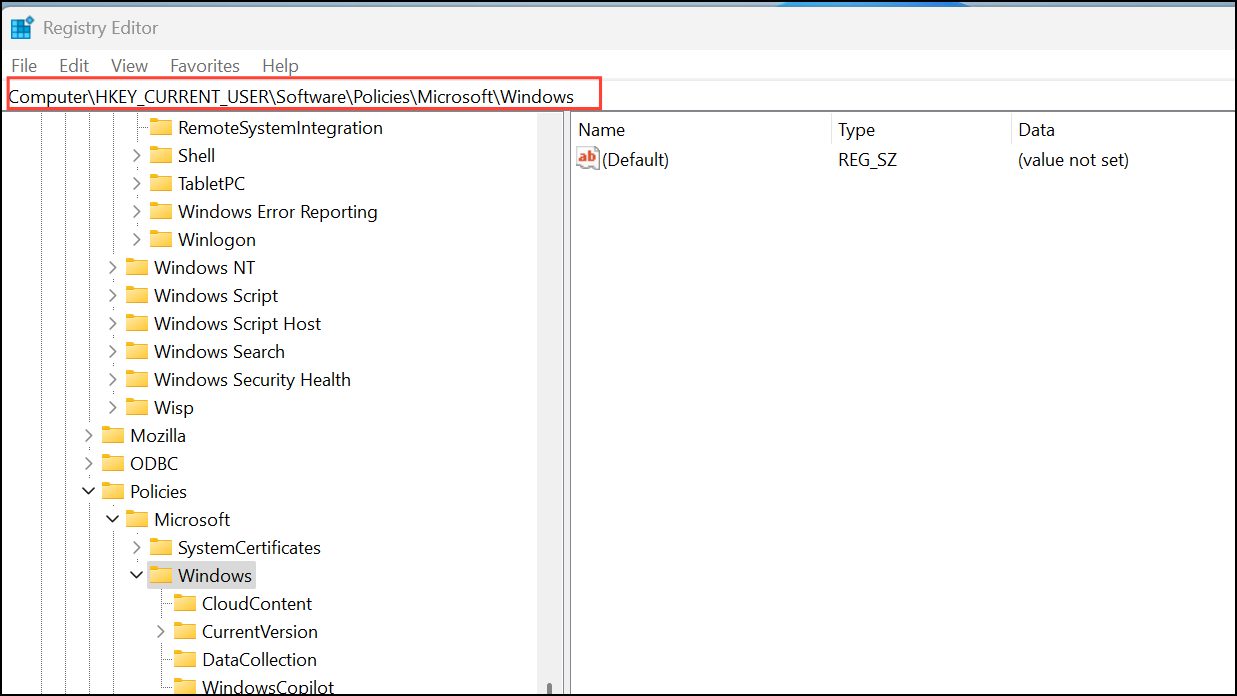Click the Windows Security Health folder icon
Screen dimensions: 1237x696
[x=137, y=380]
